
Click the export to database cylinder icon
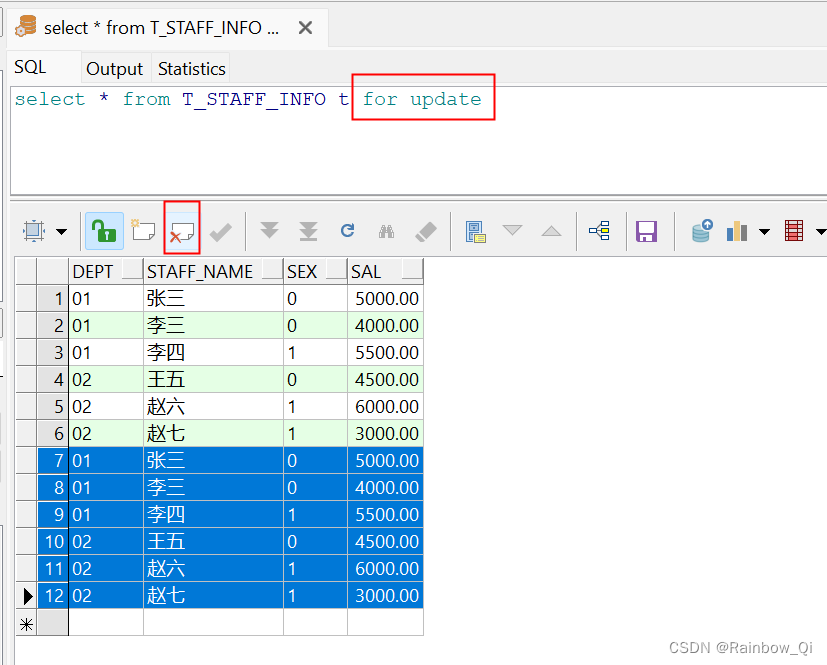click(x=702, y=230)
